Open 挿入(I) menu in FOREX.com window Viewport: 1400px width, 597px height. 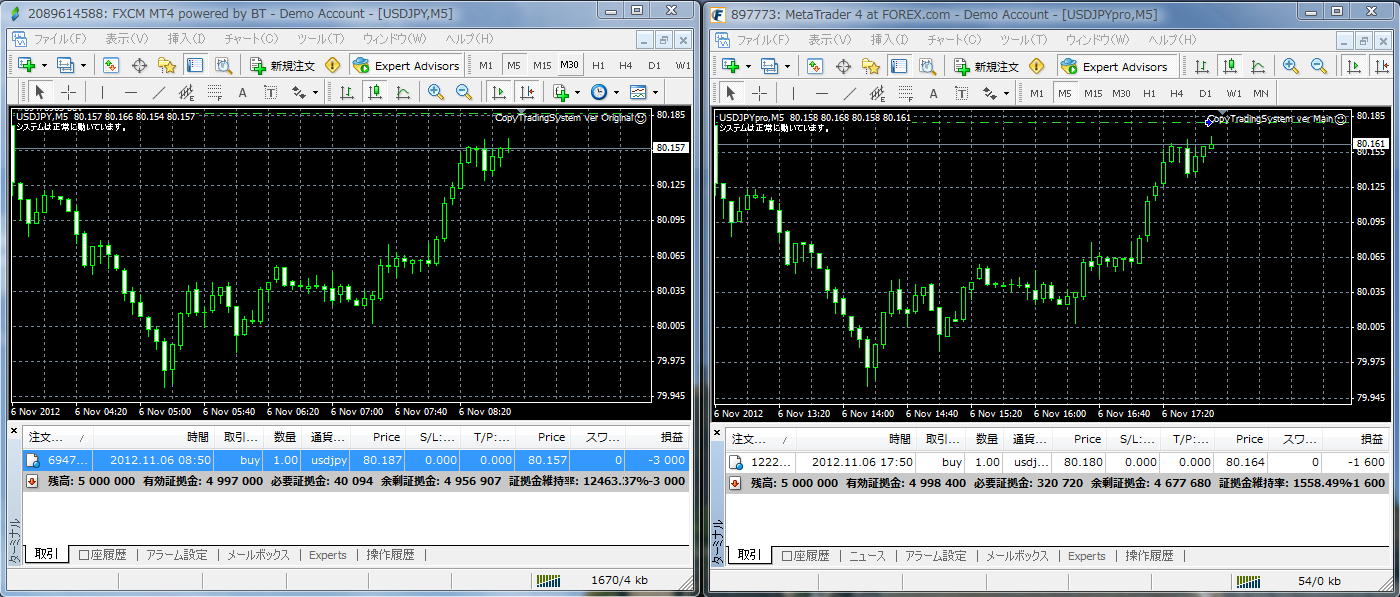pos(888,40)
